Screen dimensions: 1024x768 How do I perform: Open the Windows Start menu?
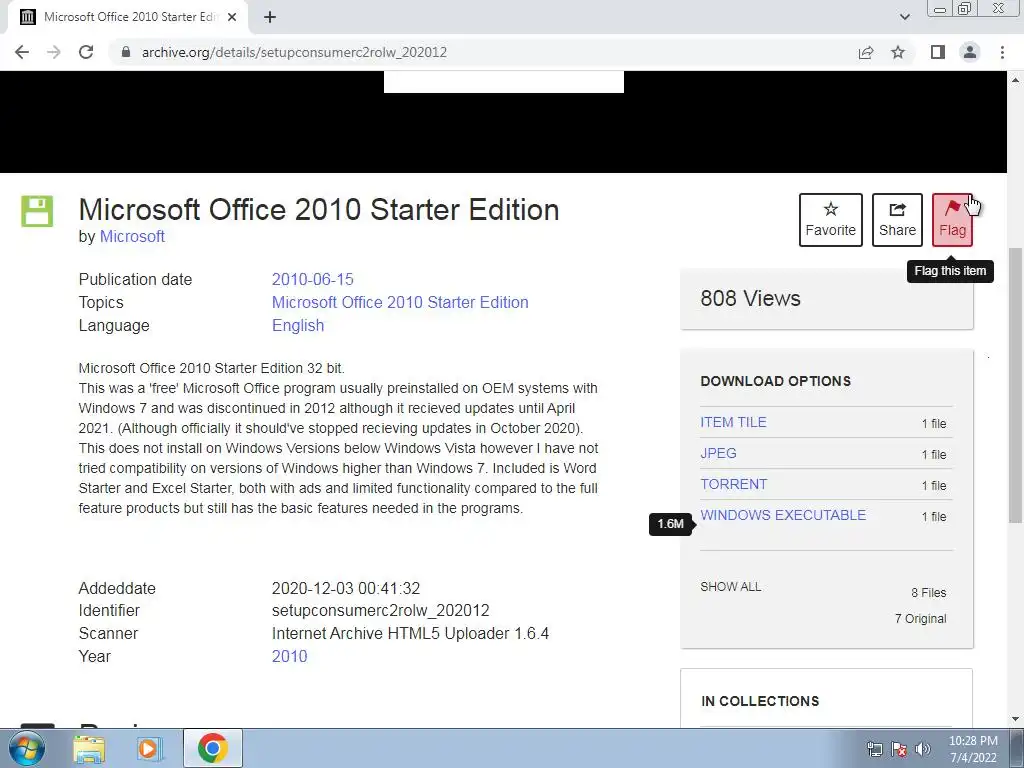coord(26,748)
